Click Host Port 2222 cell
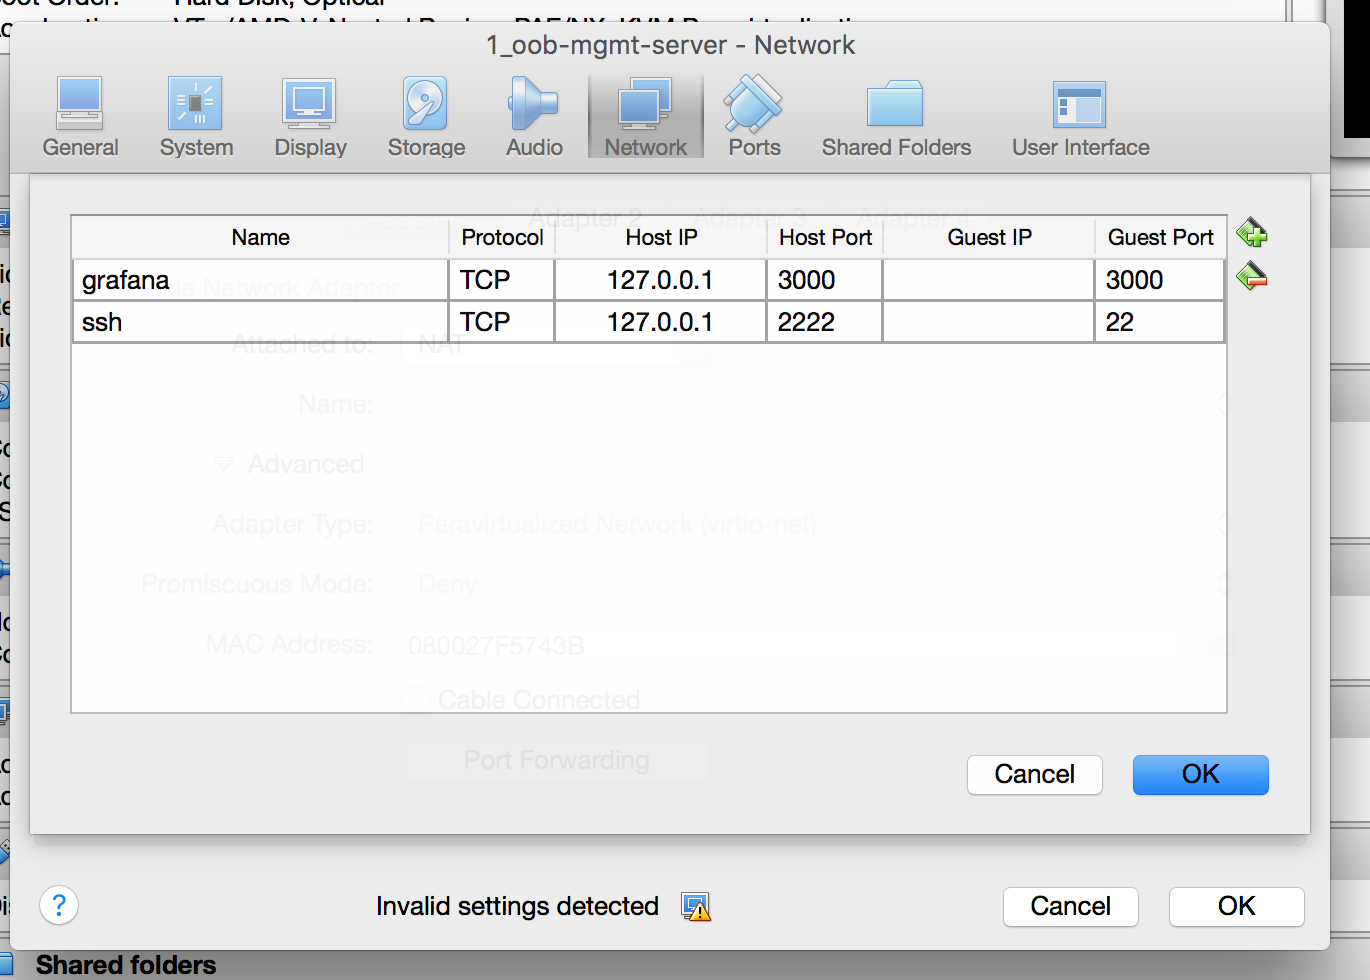 coord(825,322)
